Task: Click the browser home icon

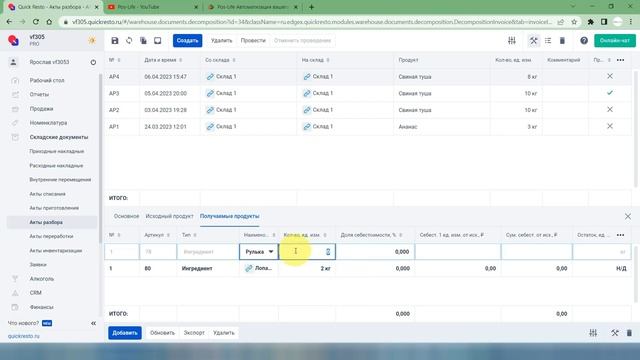Action: [49, 22]
